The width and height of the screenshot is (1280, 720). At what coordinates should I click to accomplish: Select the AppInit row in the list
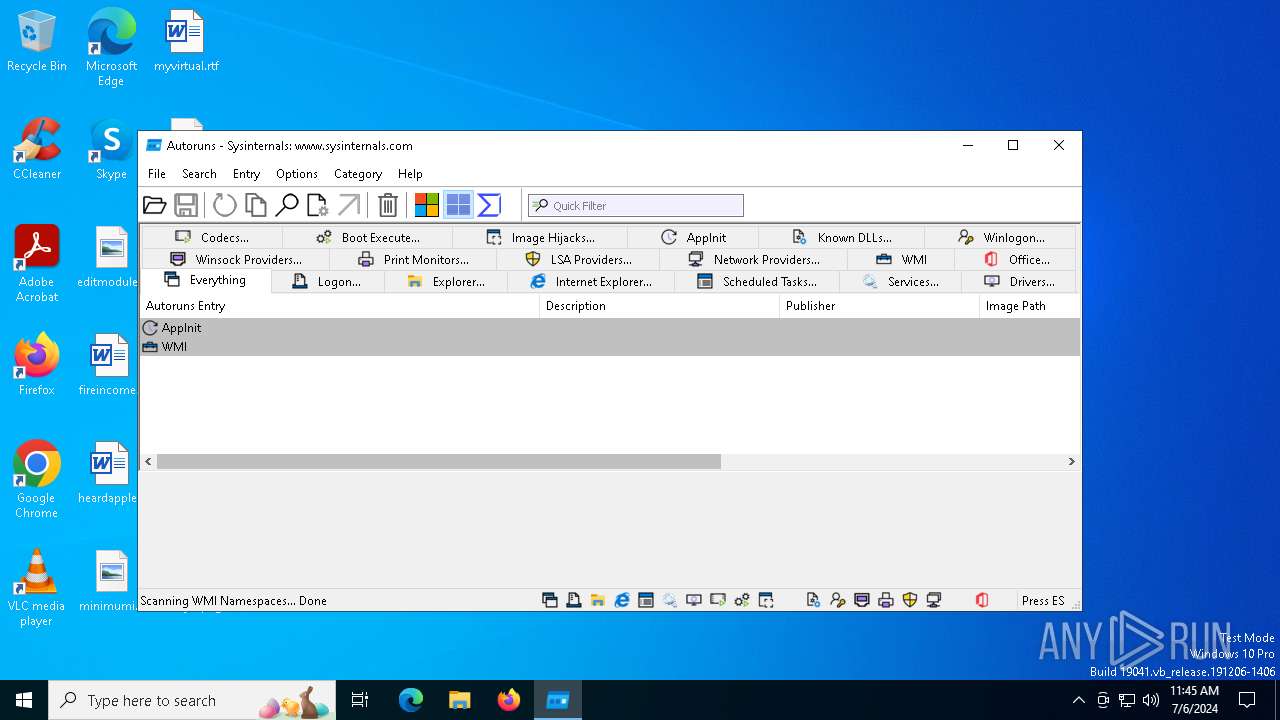pyautogui.click(x=610, y=328)
